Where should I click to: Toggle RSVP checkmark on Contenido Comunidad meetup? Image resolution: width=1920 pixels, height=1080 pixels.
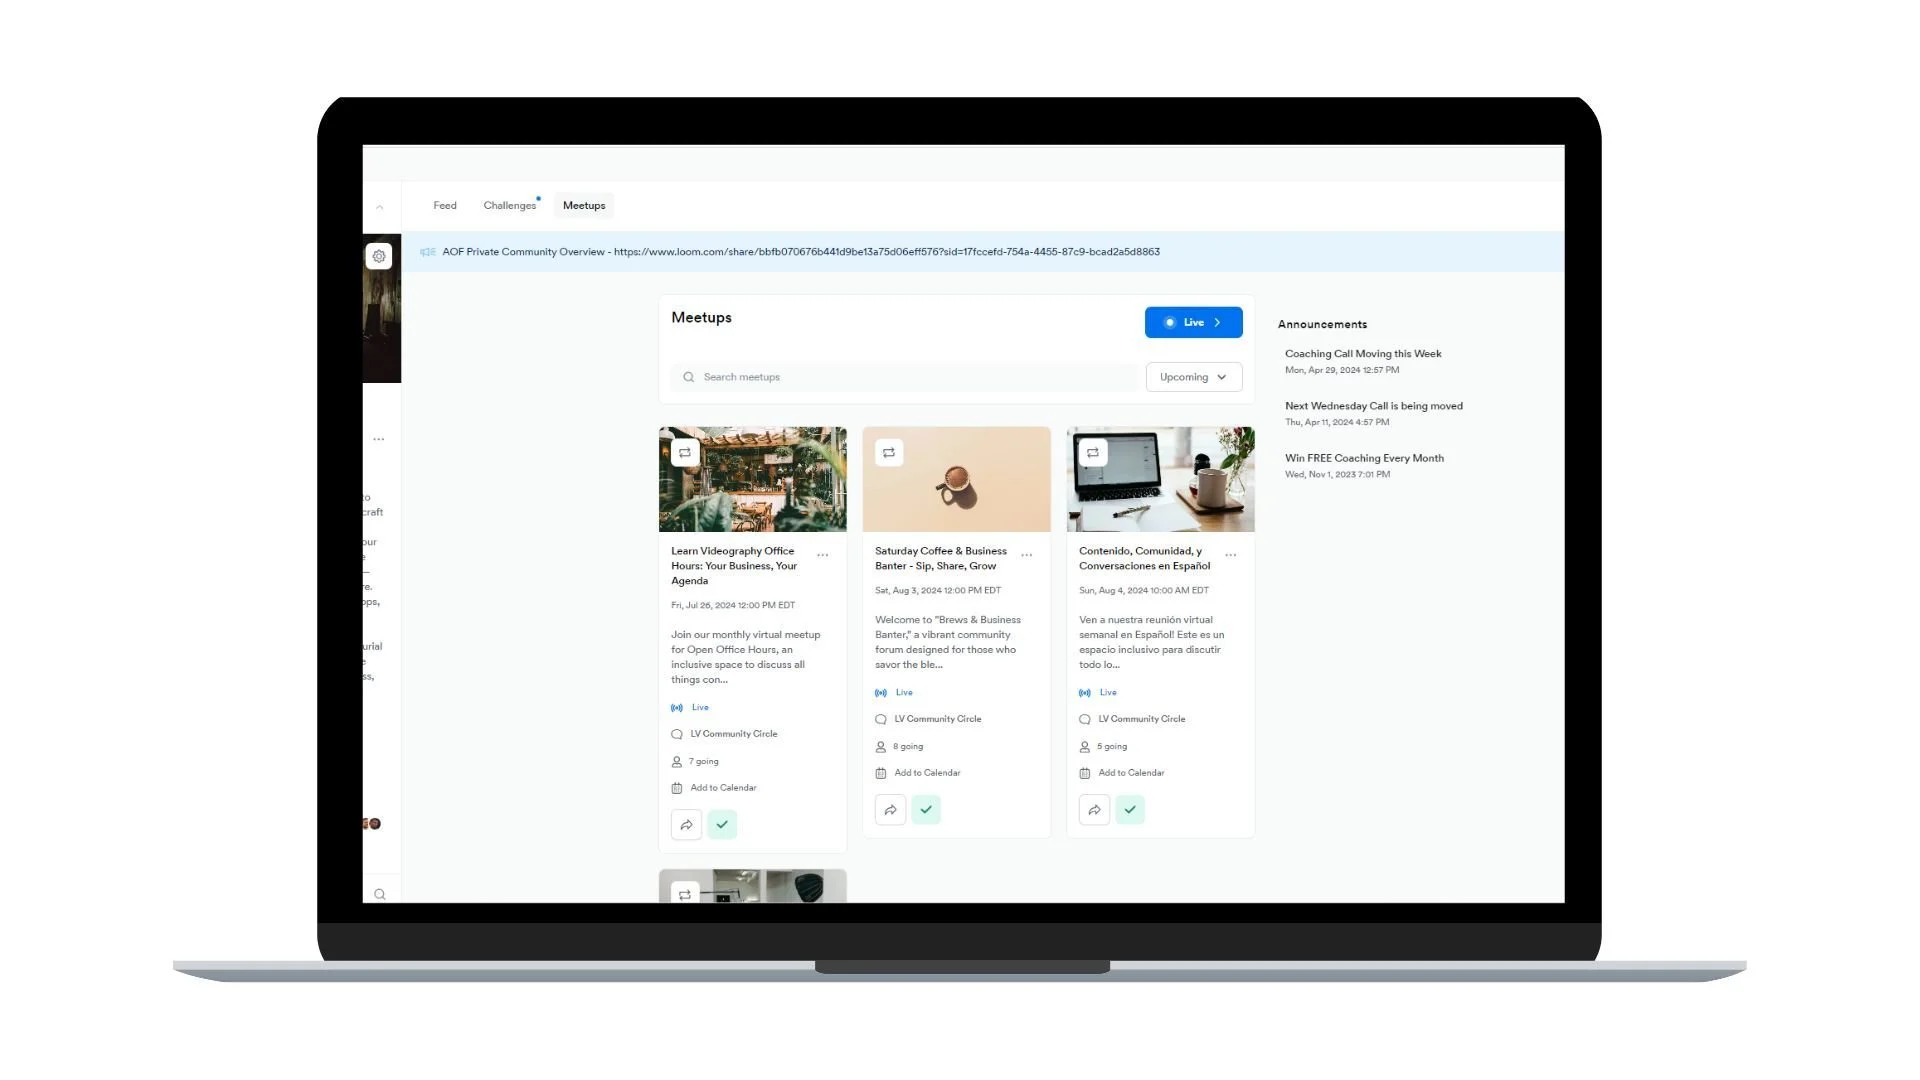coord(1130,810)
